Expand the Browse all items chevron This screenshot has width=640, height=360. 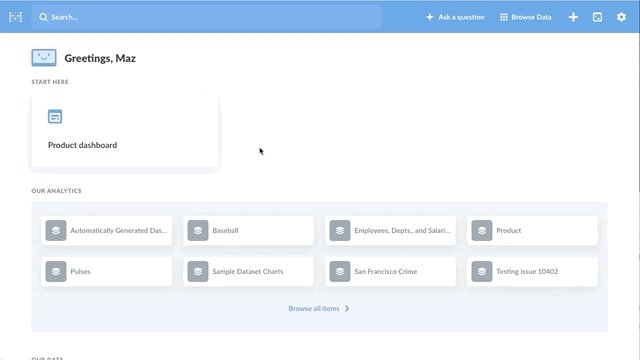347,309
